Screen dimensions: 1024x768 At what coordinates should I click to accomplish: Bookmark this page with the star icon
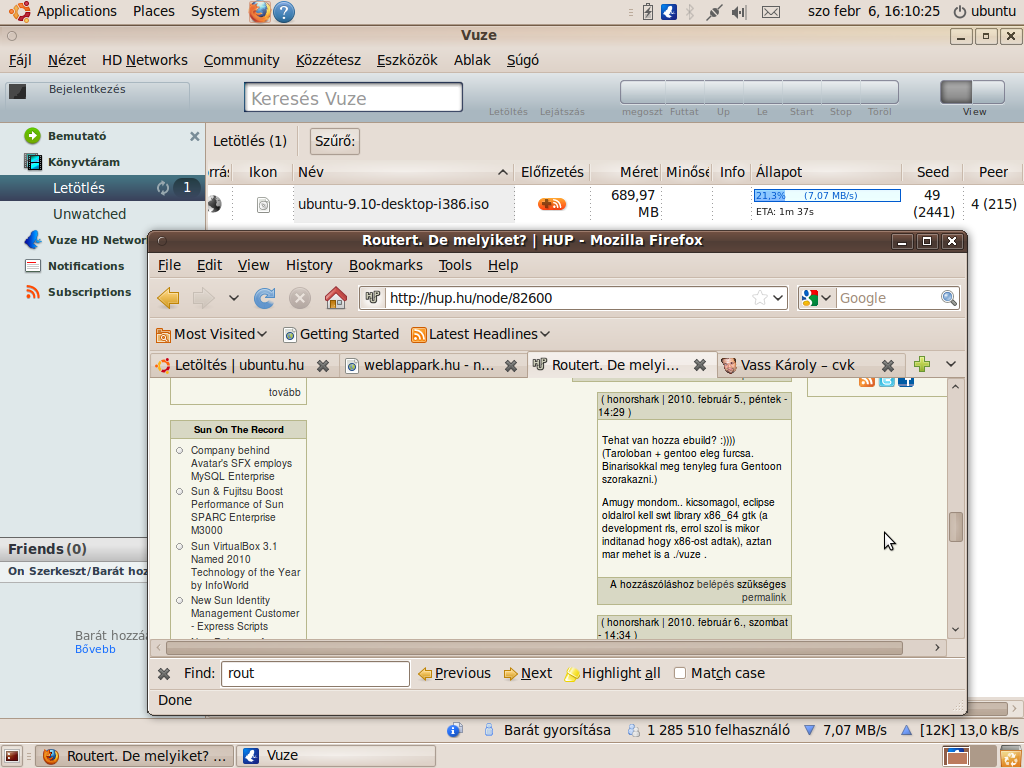tap(760, 298)
